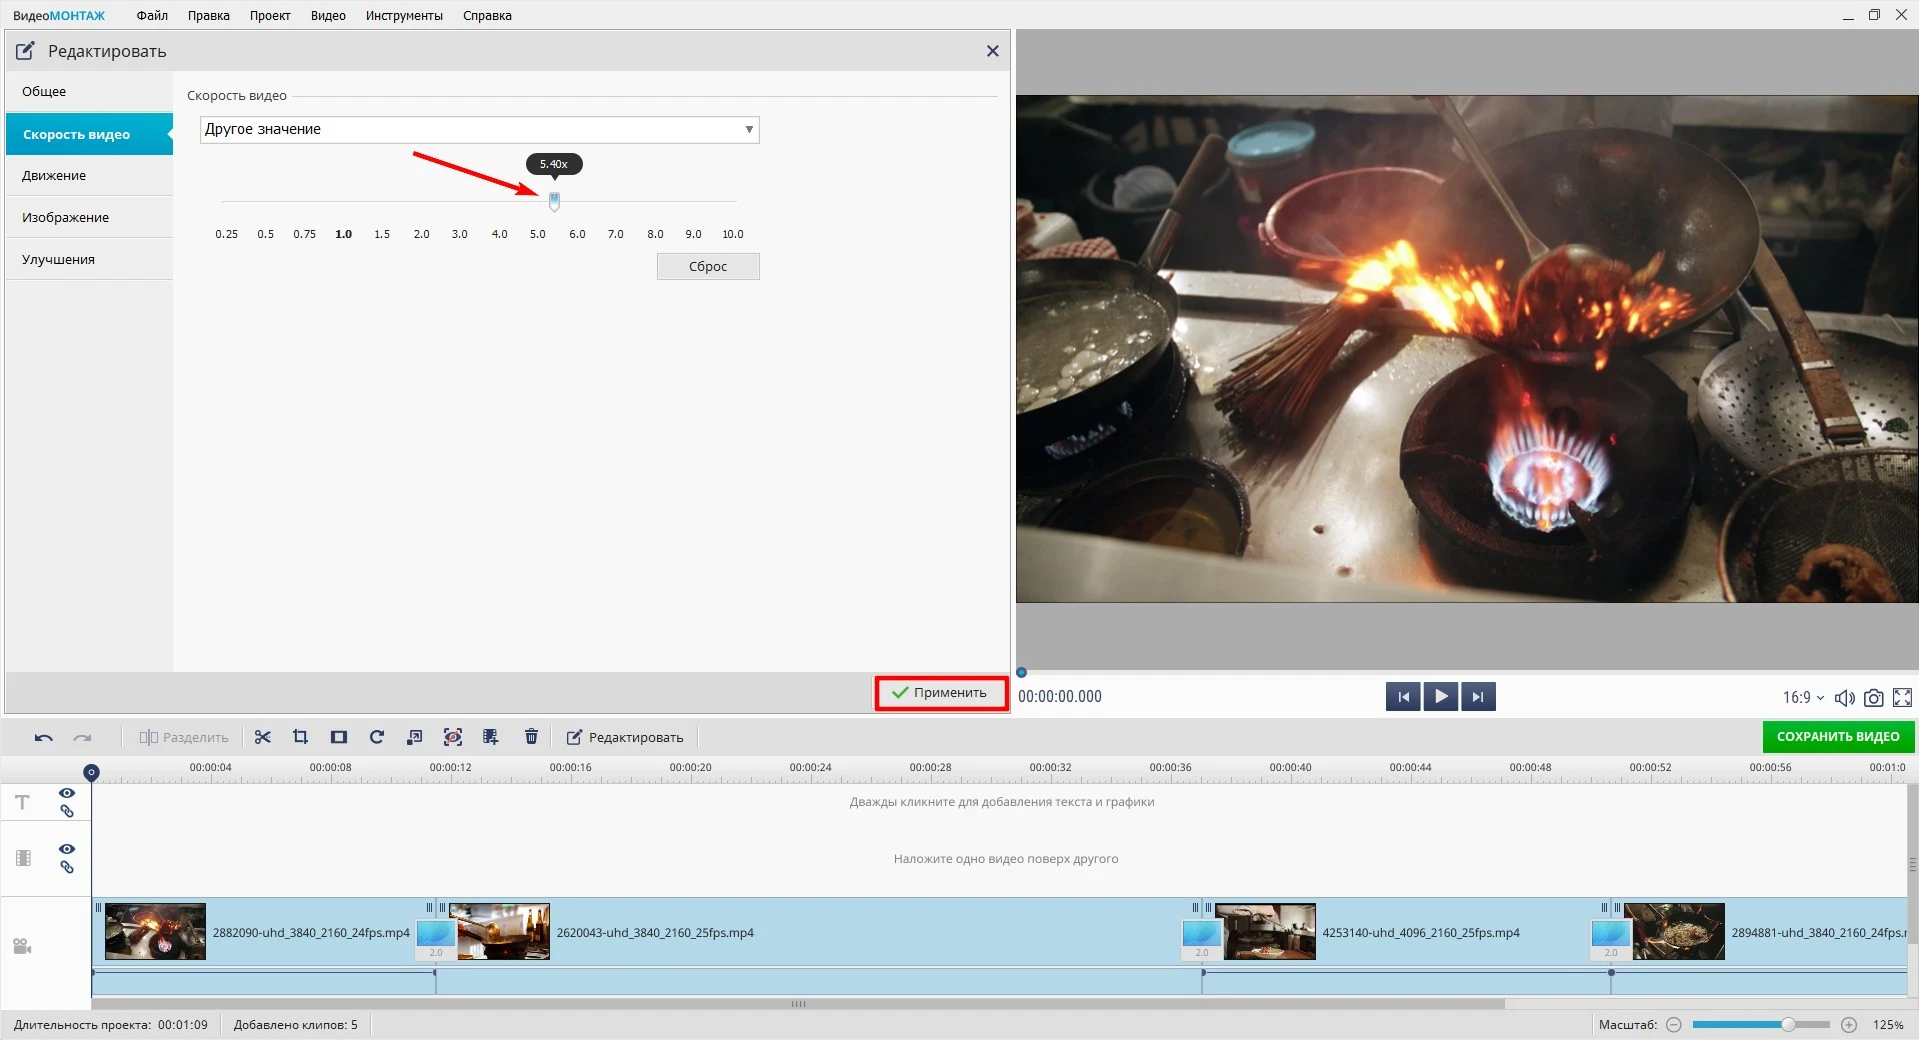Screen dimensions: 1919x1040
Task: Click the undo arrow icon
Action: pos(43,737)
